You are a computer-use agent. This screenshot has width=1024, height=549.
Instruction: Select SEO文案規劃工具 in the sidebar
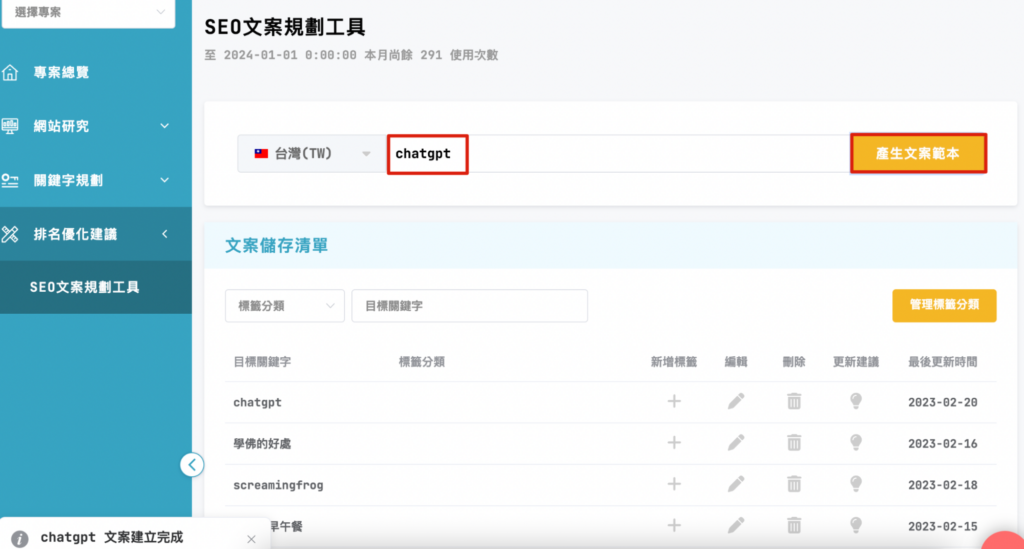click(x=96, y=287)
